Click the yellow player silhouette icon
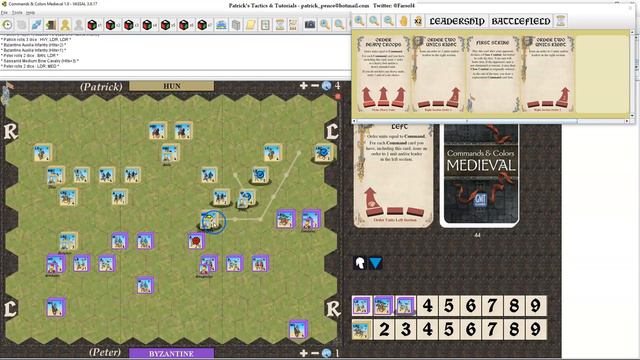 point(65,25)
